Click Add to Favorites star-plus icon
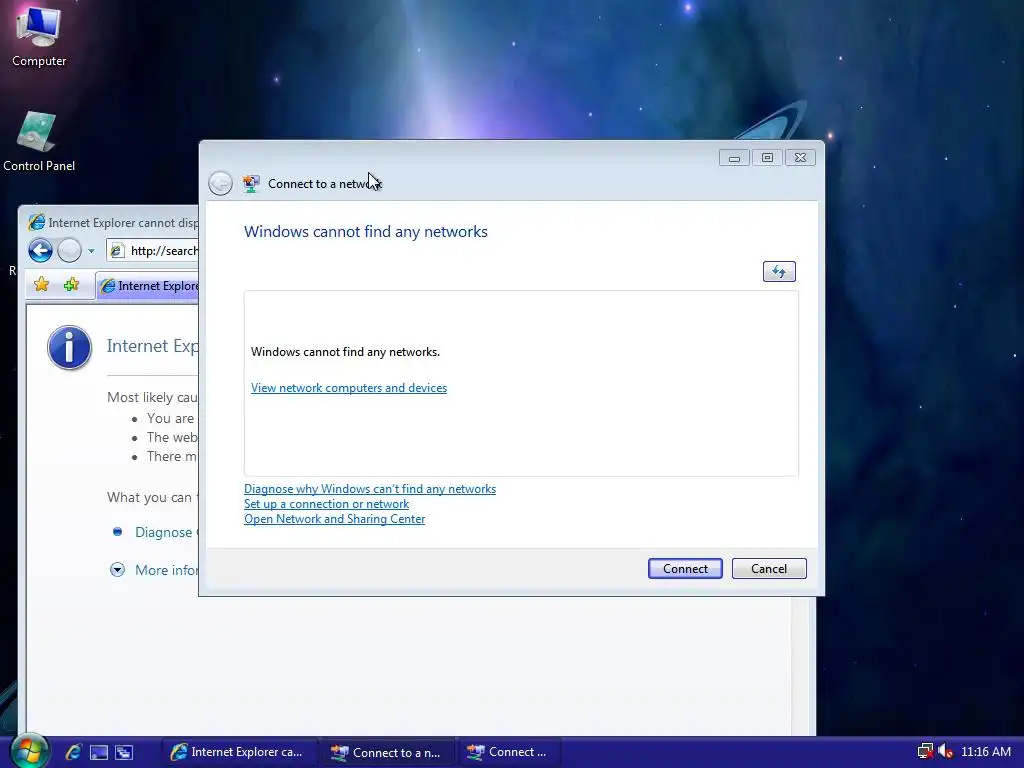The height and width of the screenshot is (768, 1024). click(72, 285)
